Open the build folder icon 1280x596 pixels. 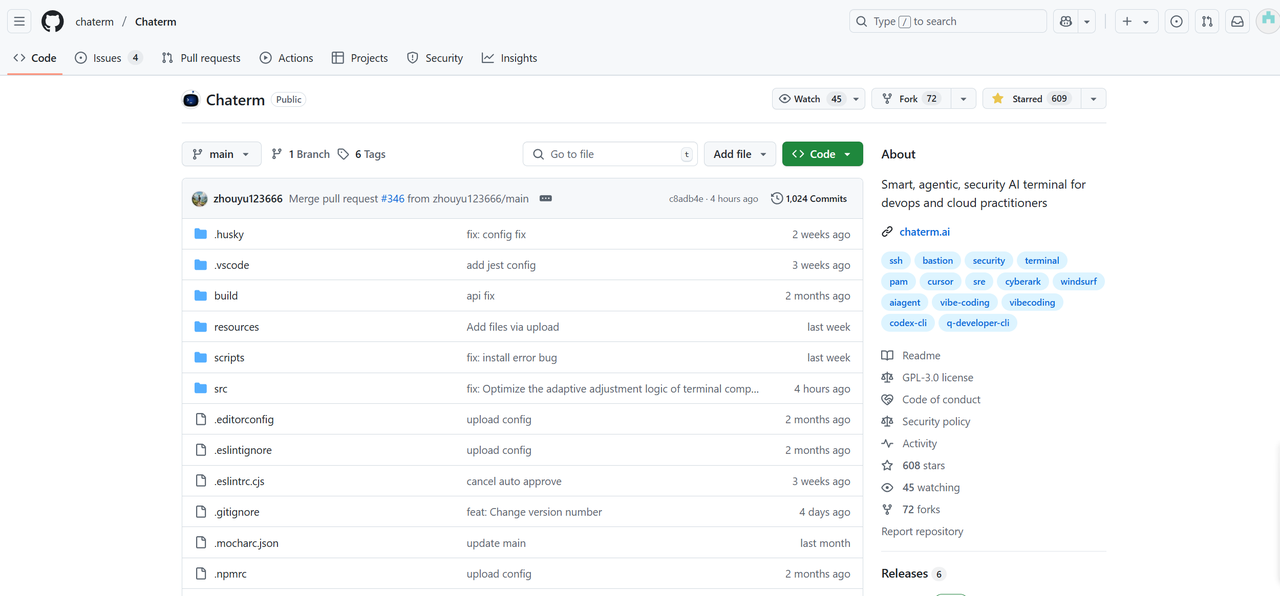tap(201, 296)
